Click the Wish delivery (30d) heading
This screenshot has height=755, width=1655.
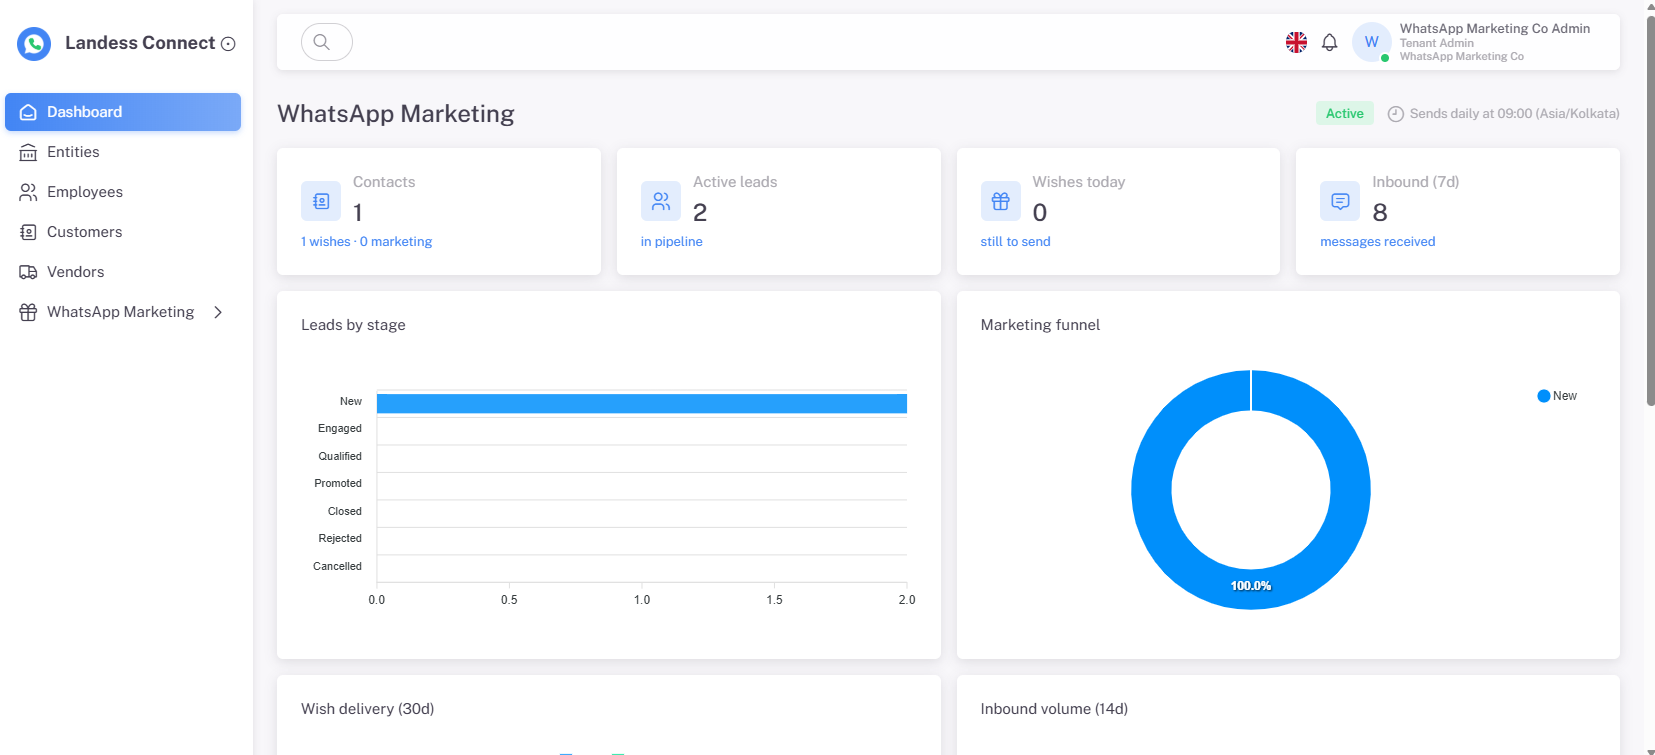[367, 709]
